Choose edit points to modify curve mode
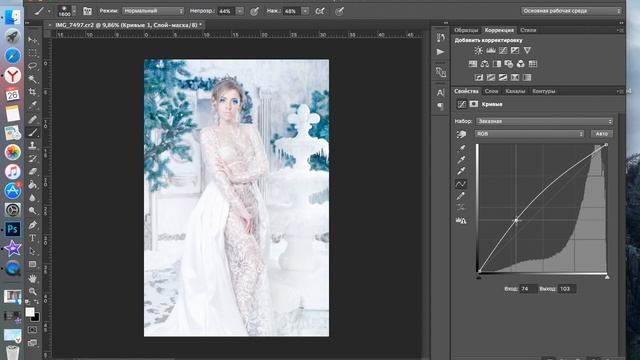Viewport: 640px width, 360px height. 461,184
